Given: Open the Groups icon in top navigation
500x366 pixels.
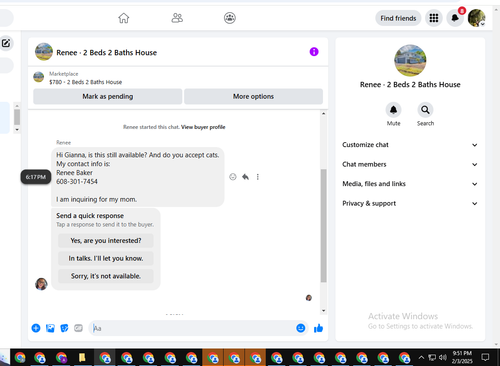Looking at the screenshot, I should [x=230, y=18].
